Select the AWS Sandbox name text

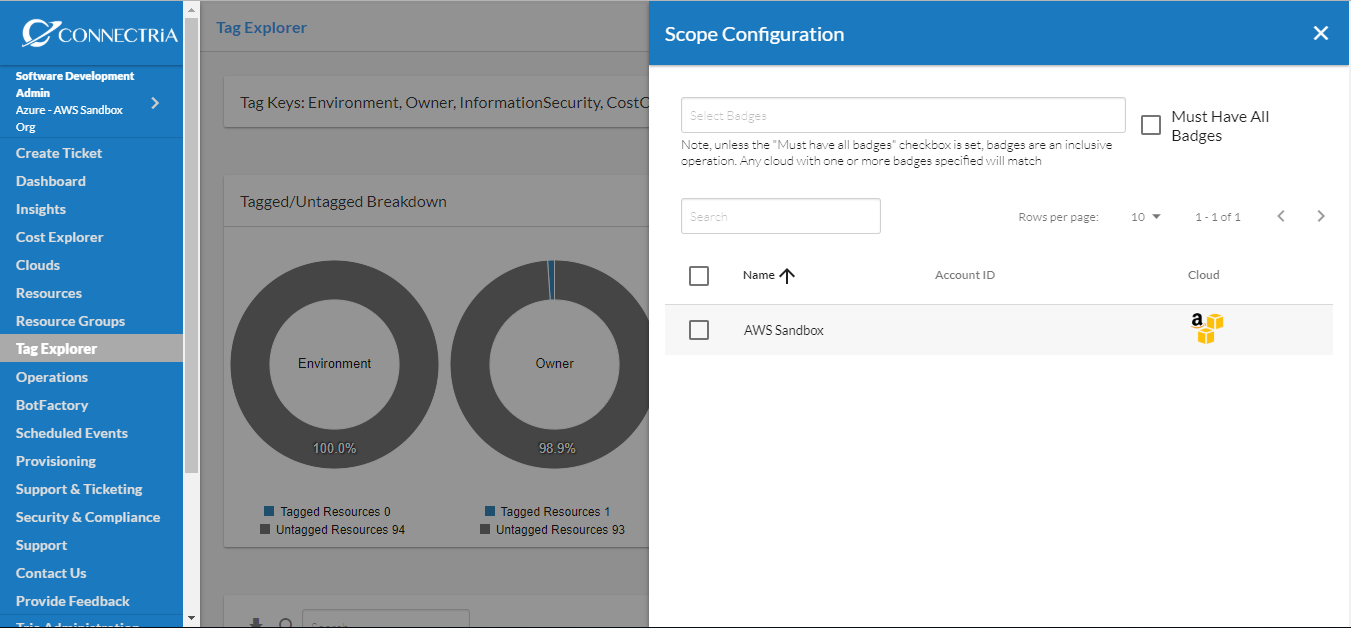784,330
